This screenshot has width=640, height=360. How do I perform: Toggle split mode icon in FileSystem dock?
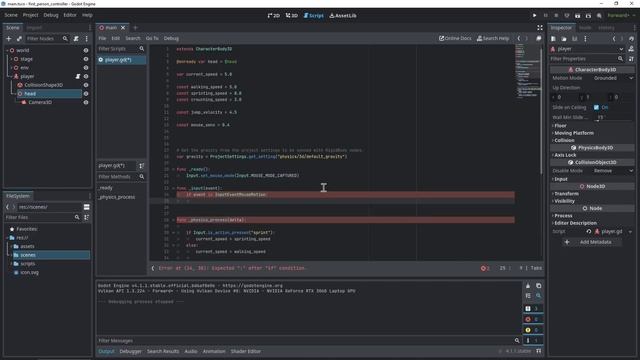pyautogui.click(x=87, y=207)
